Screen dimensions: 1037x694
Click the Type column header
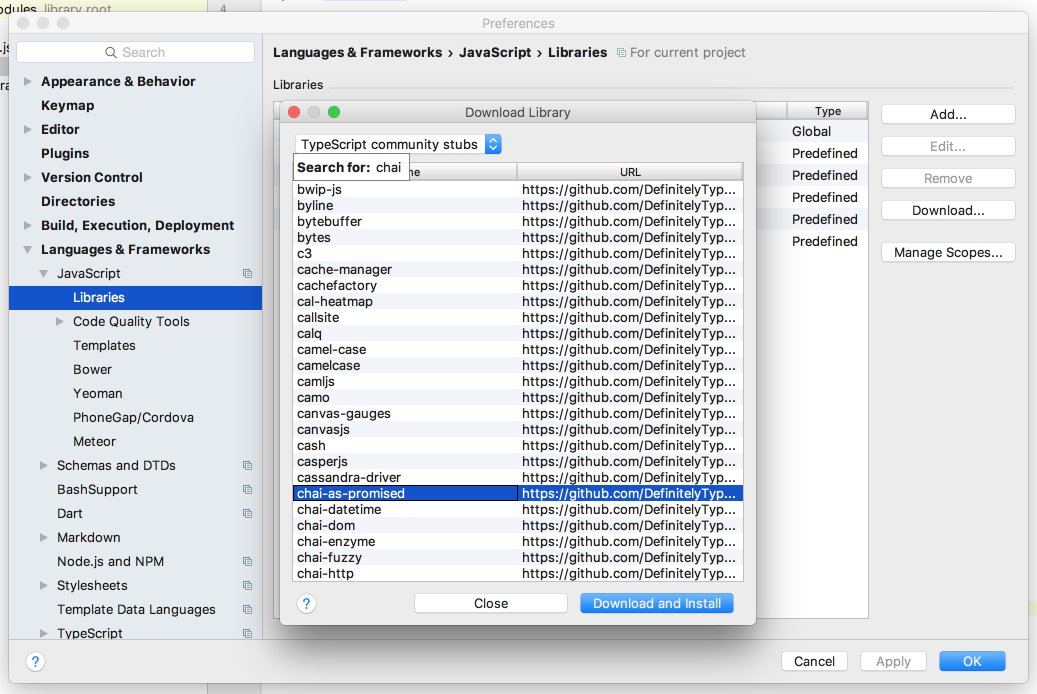pyautogui.click(x=827, y=111)
